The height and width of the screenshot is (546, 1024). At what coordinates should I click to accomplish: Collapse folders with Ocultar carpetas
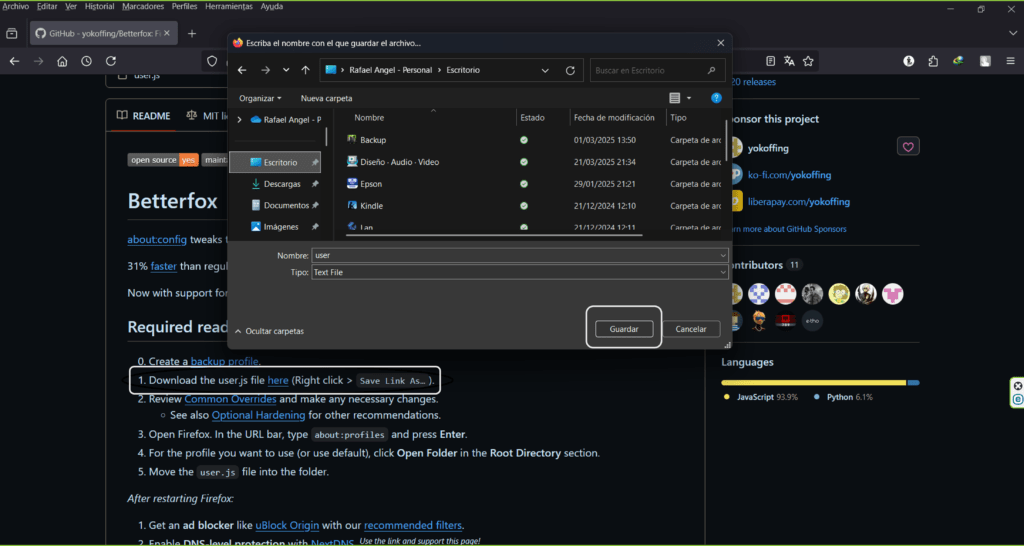pos(270,331)
